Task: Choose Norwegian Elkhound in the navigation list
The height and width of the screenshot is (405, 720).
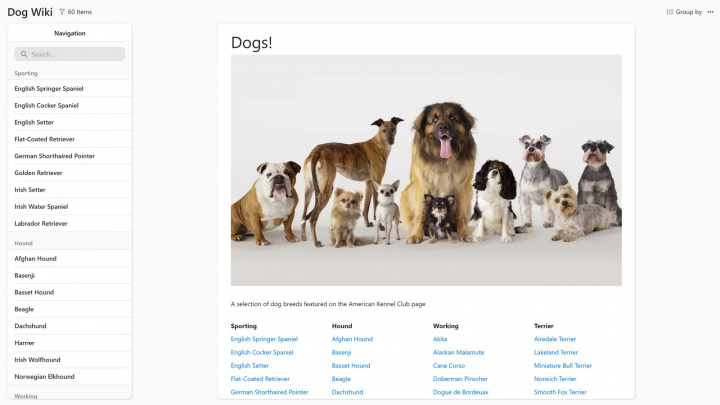Action: point(44,377)
